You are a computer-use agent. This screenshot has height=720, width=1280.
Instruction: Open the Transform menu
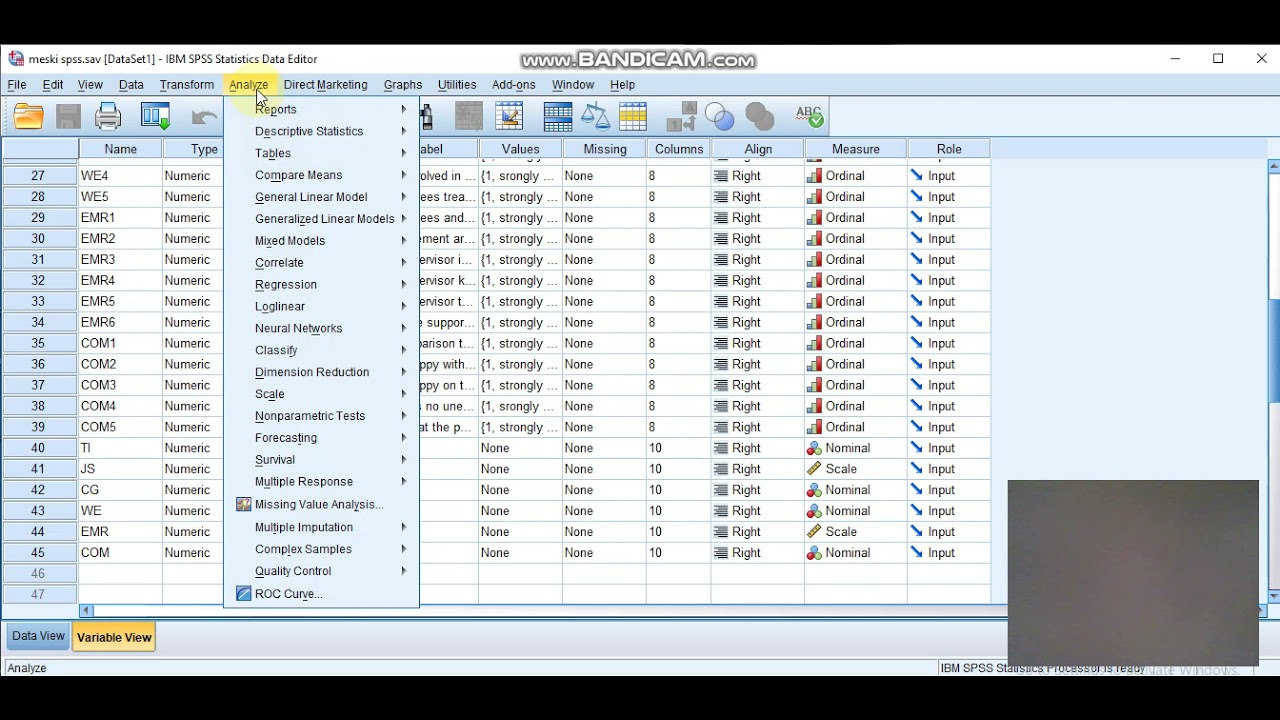click(187, 85)
